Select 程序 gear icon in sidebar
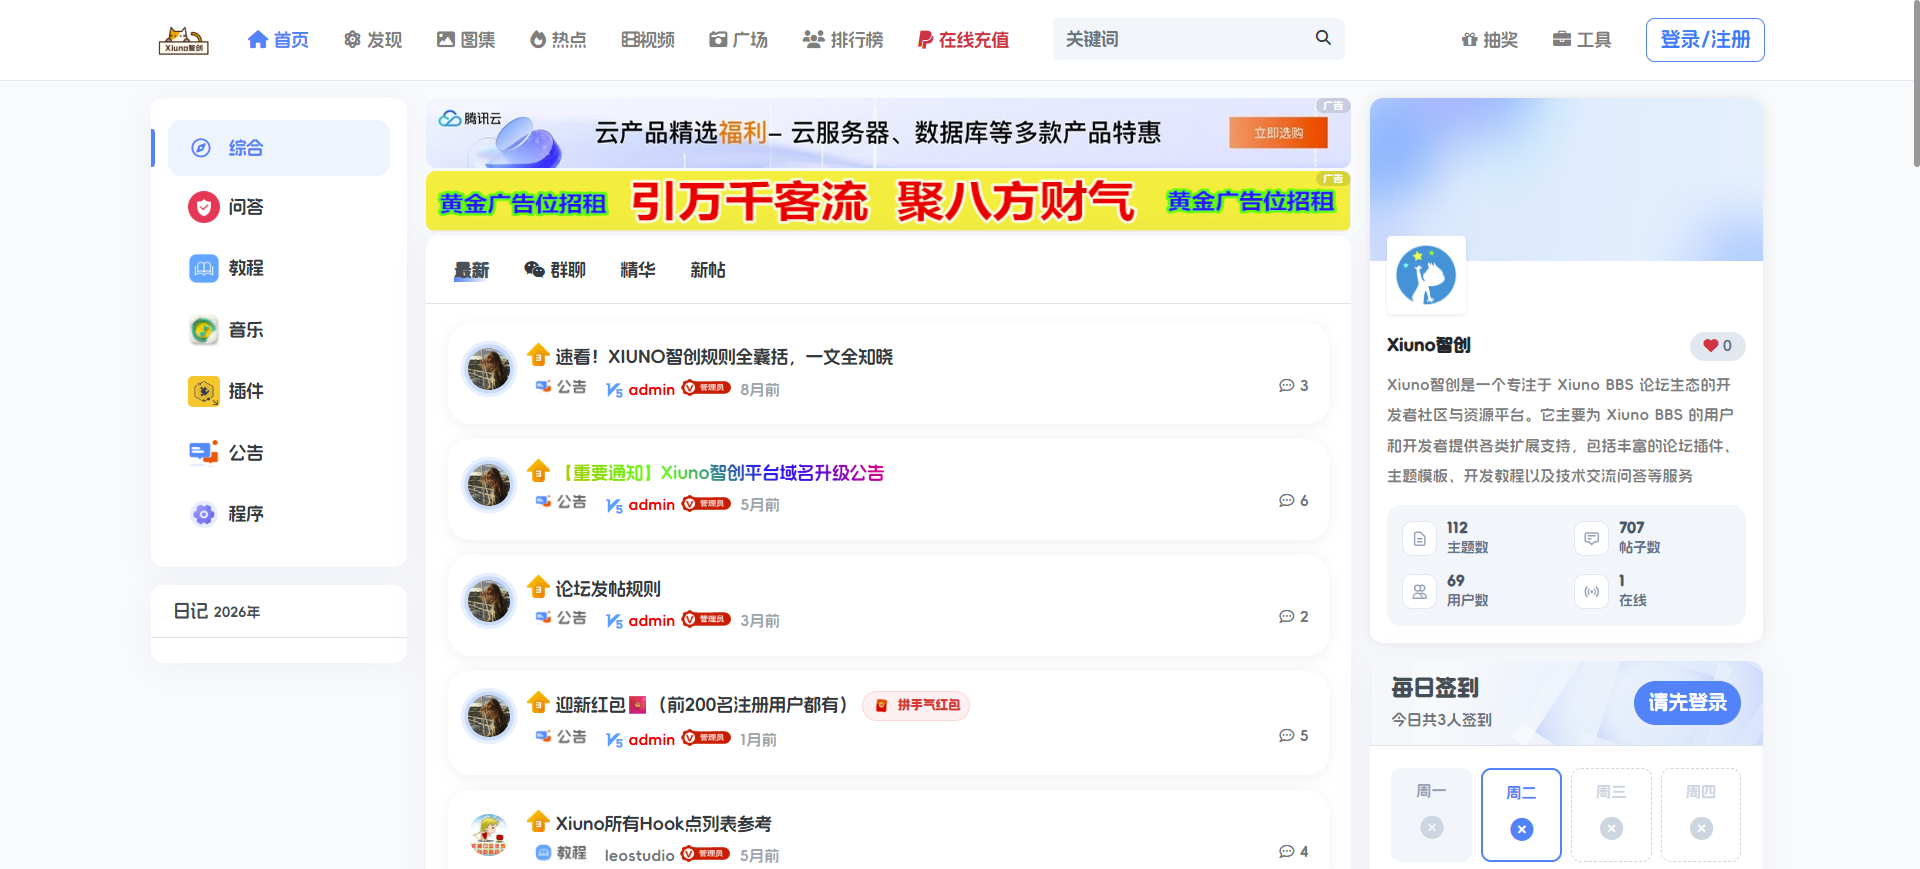1920x869 pixels. coord(204,514)
